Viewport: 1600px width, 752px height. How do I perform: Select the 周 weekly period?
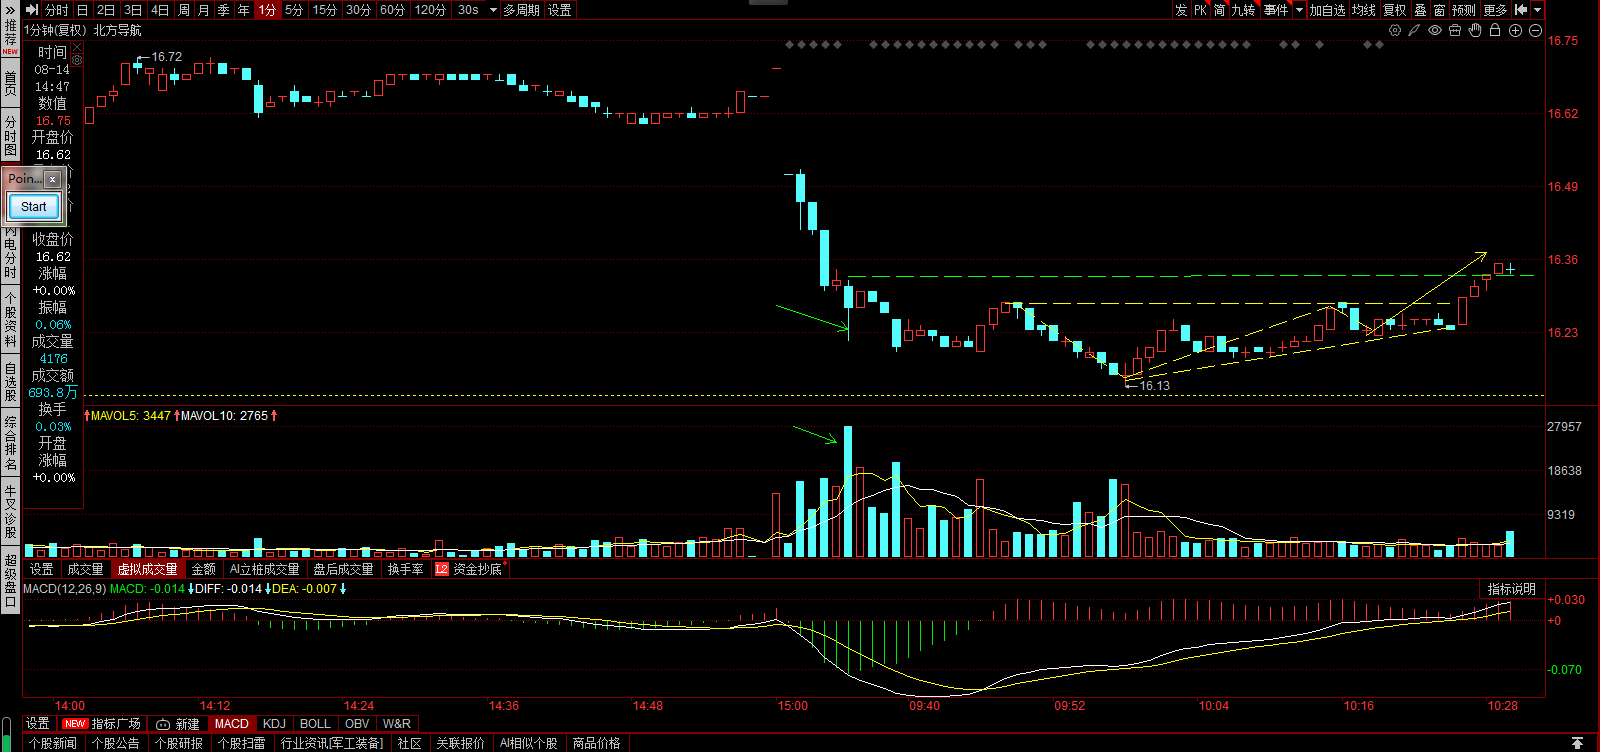(184, 10)
